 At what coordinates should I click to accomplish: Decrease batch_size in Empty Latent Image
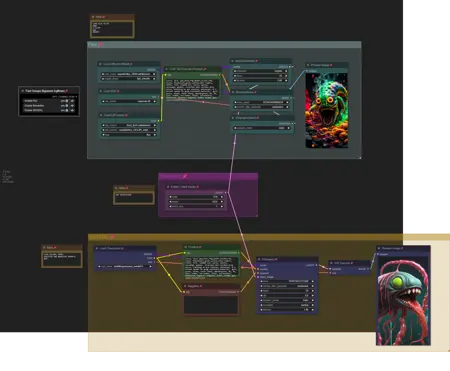[170, 206]
